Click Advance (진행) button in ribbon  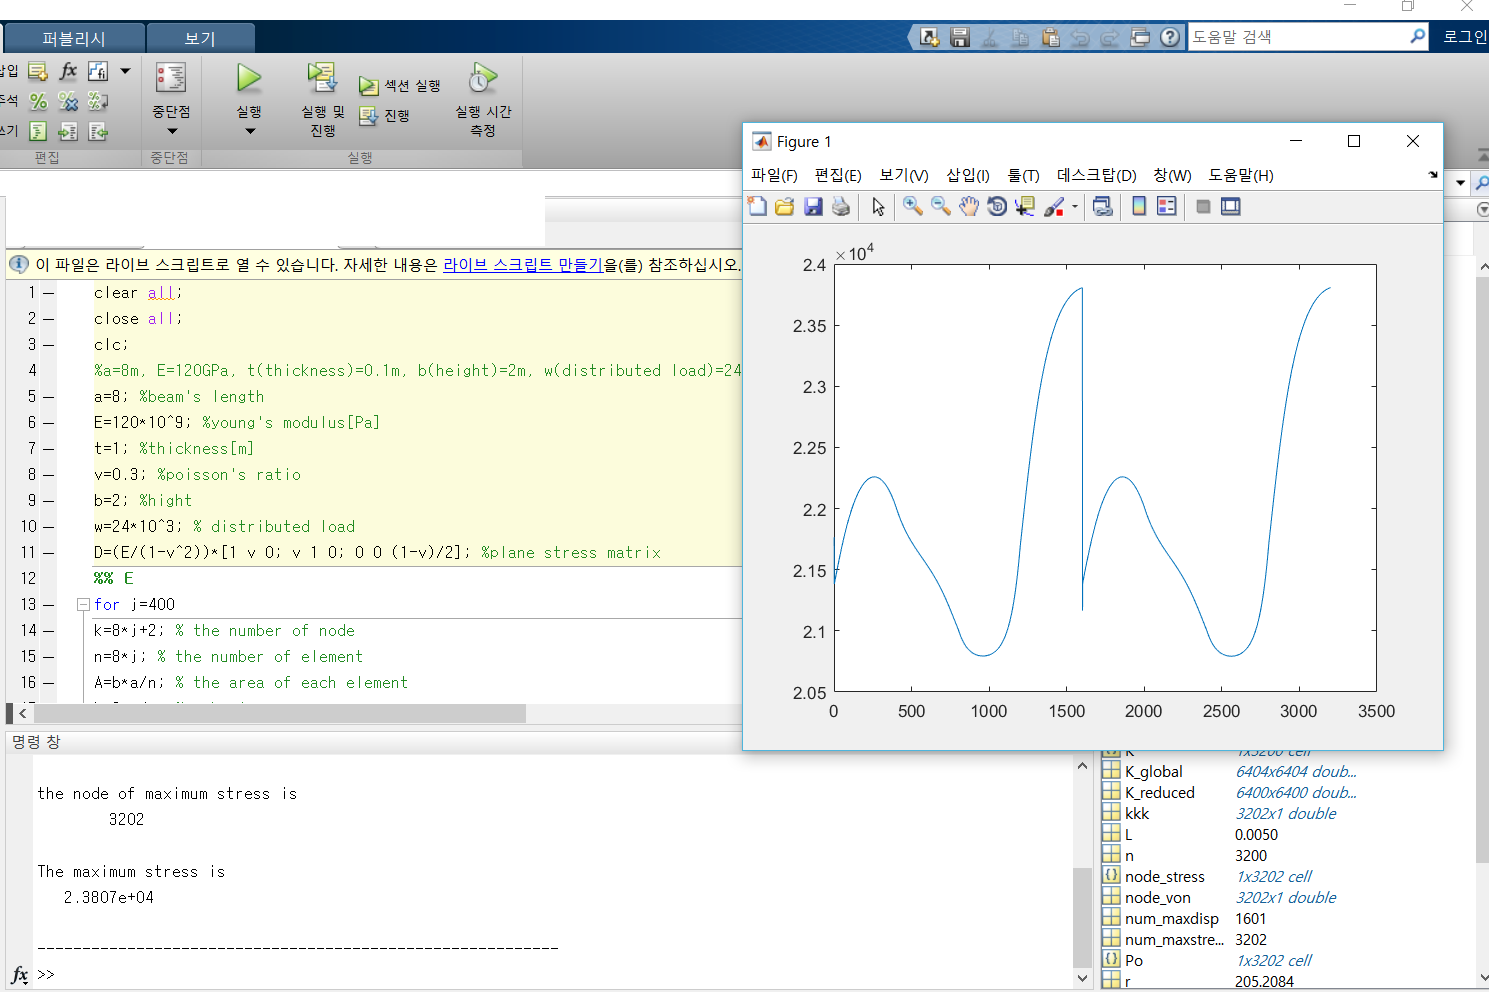click(385, 116)
